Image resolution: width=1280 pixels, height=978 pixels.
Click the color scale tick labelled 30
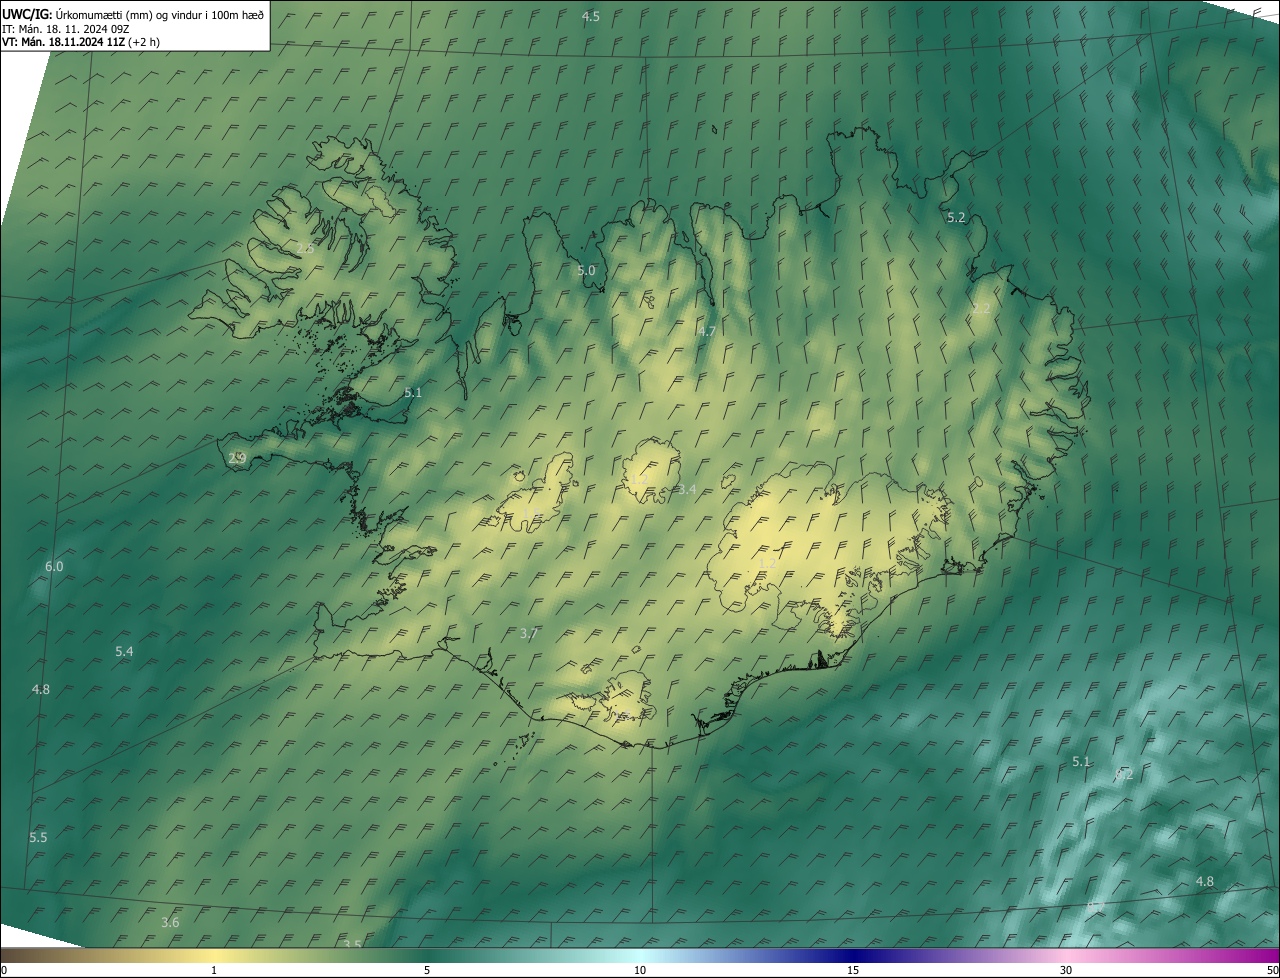(x=1066, y=970)
